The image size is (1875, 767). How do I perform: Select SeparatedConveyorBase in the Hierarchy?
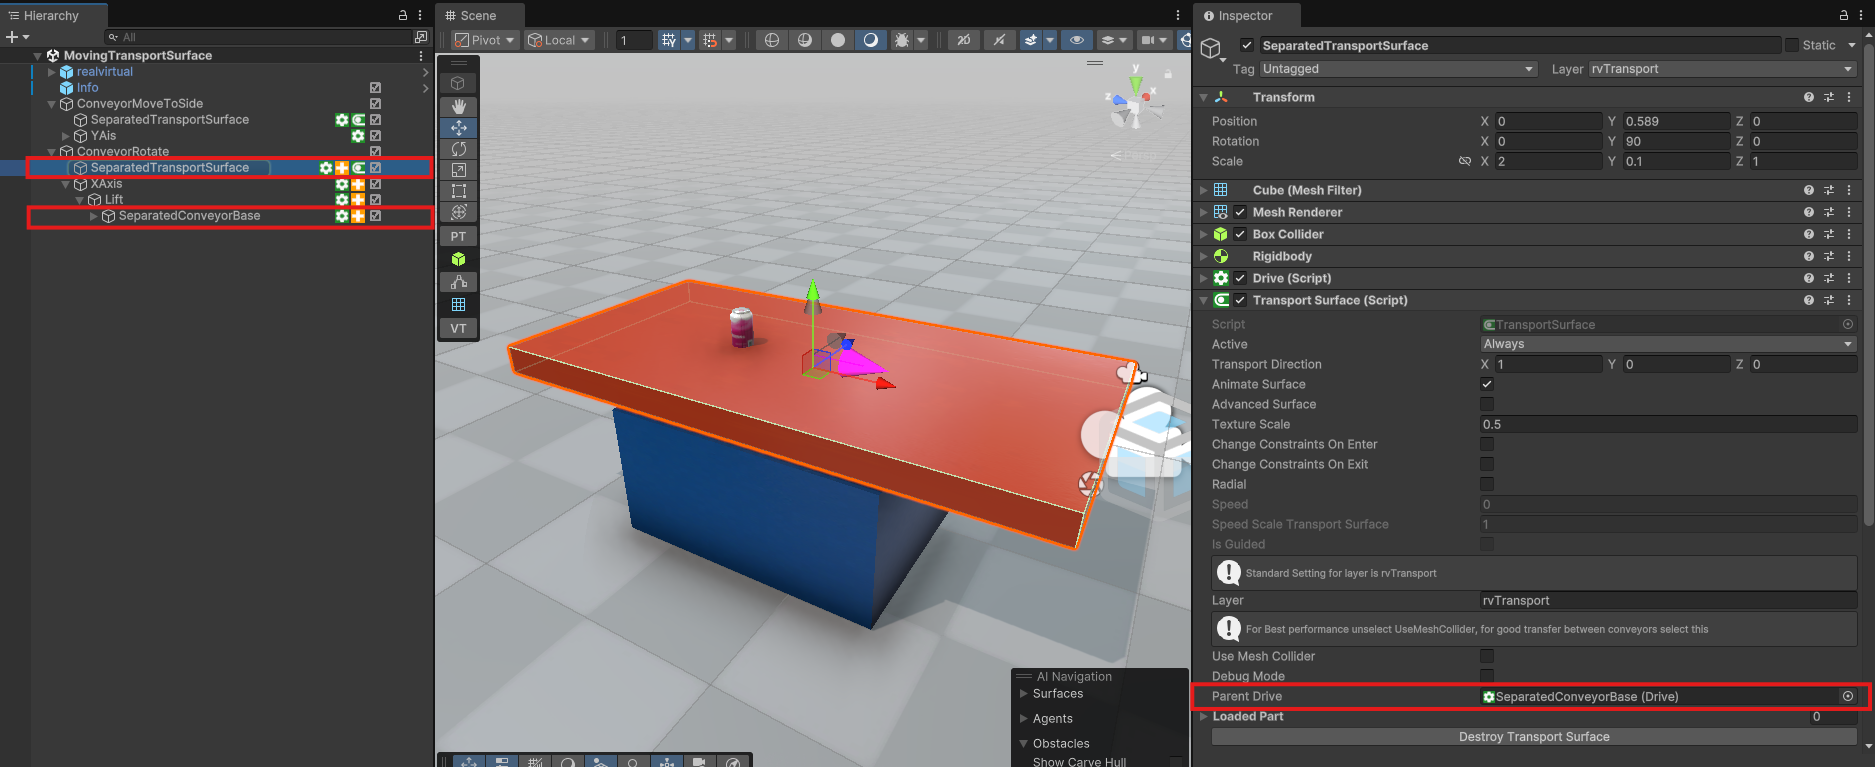coord(189,216)
